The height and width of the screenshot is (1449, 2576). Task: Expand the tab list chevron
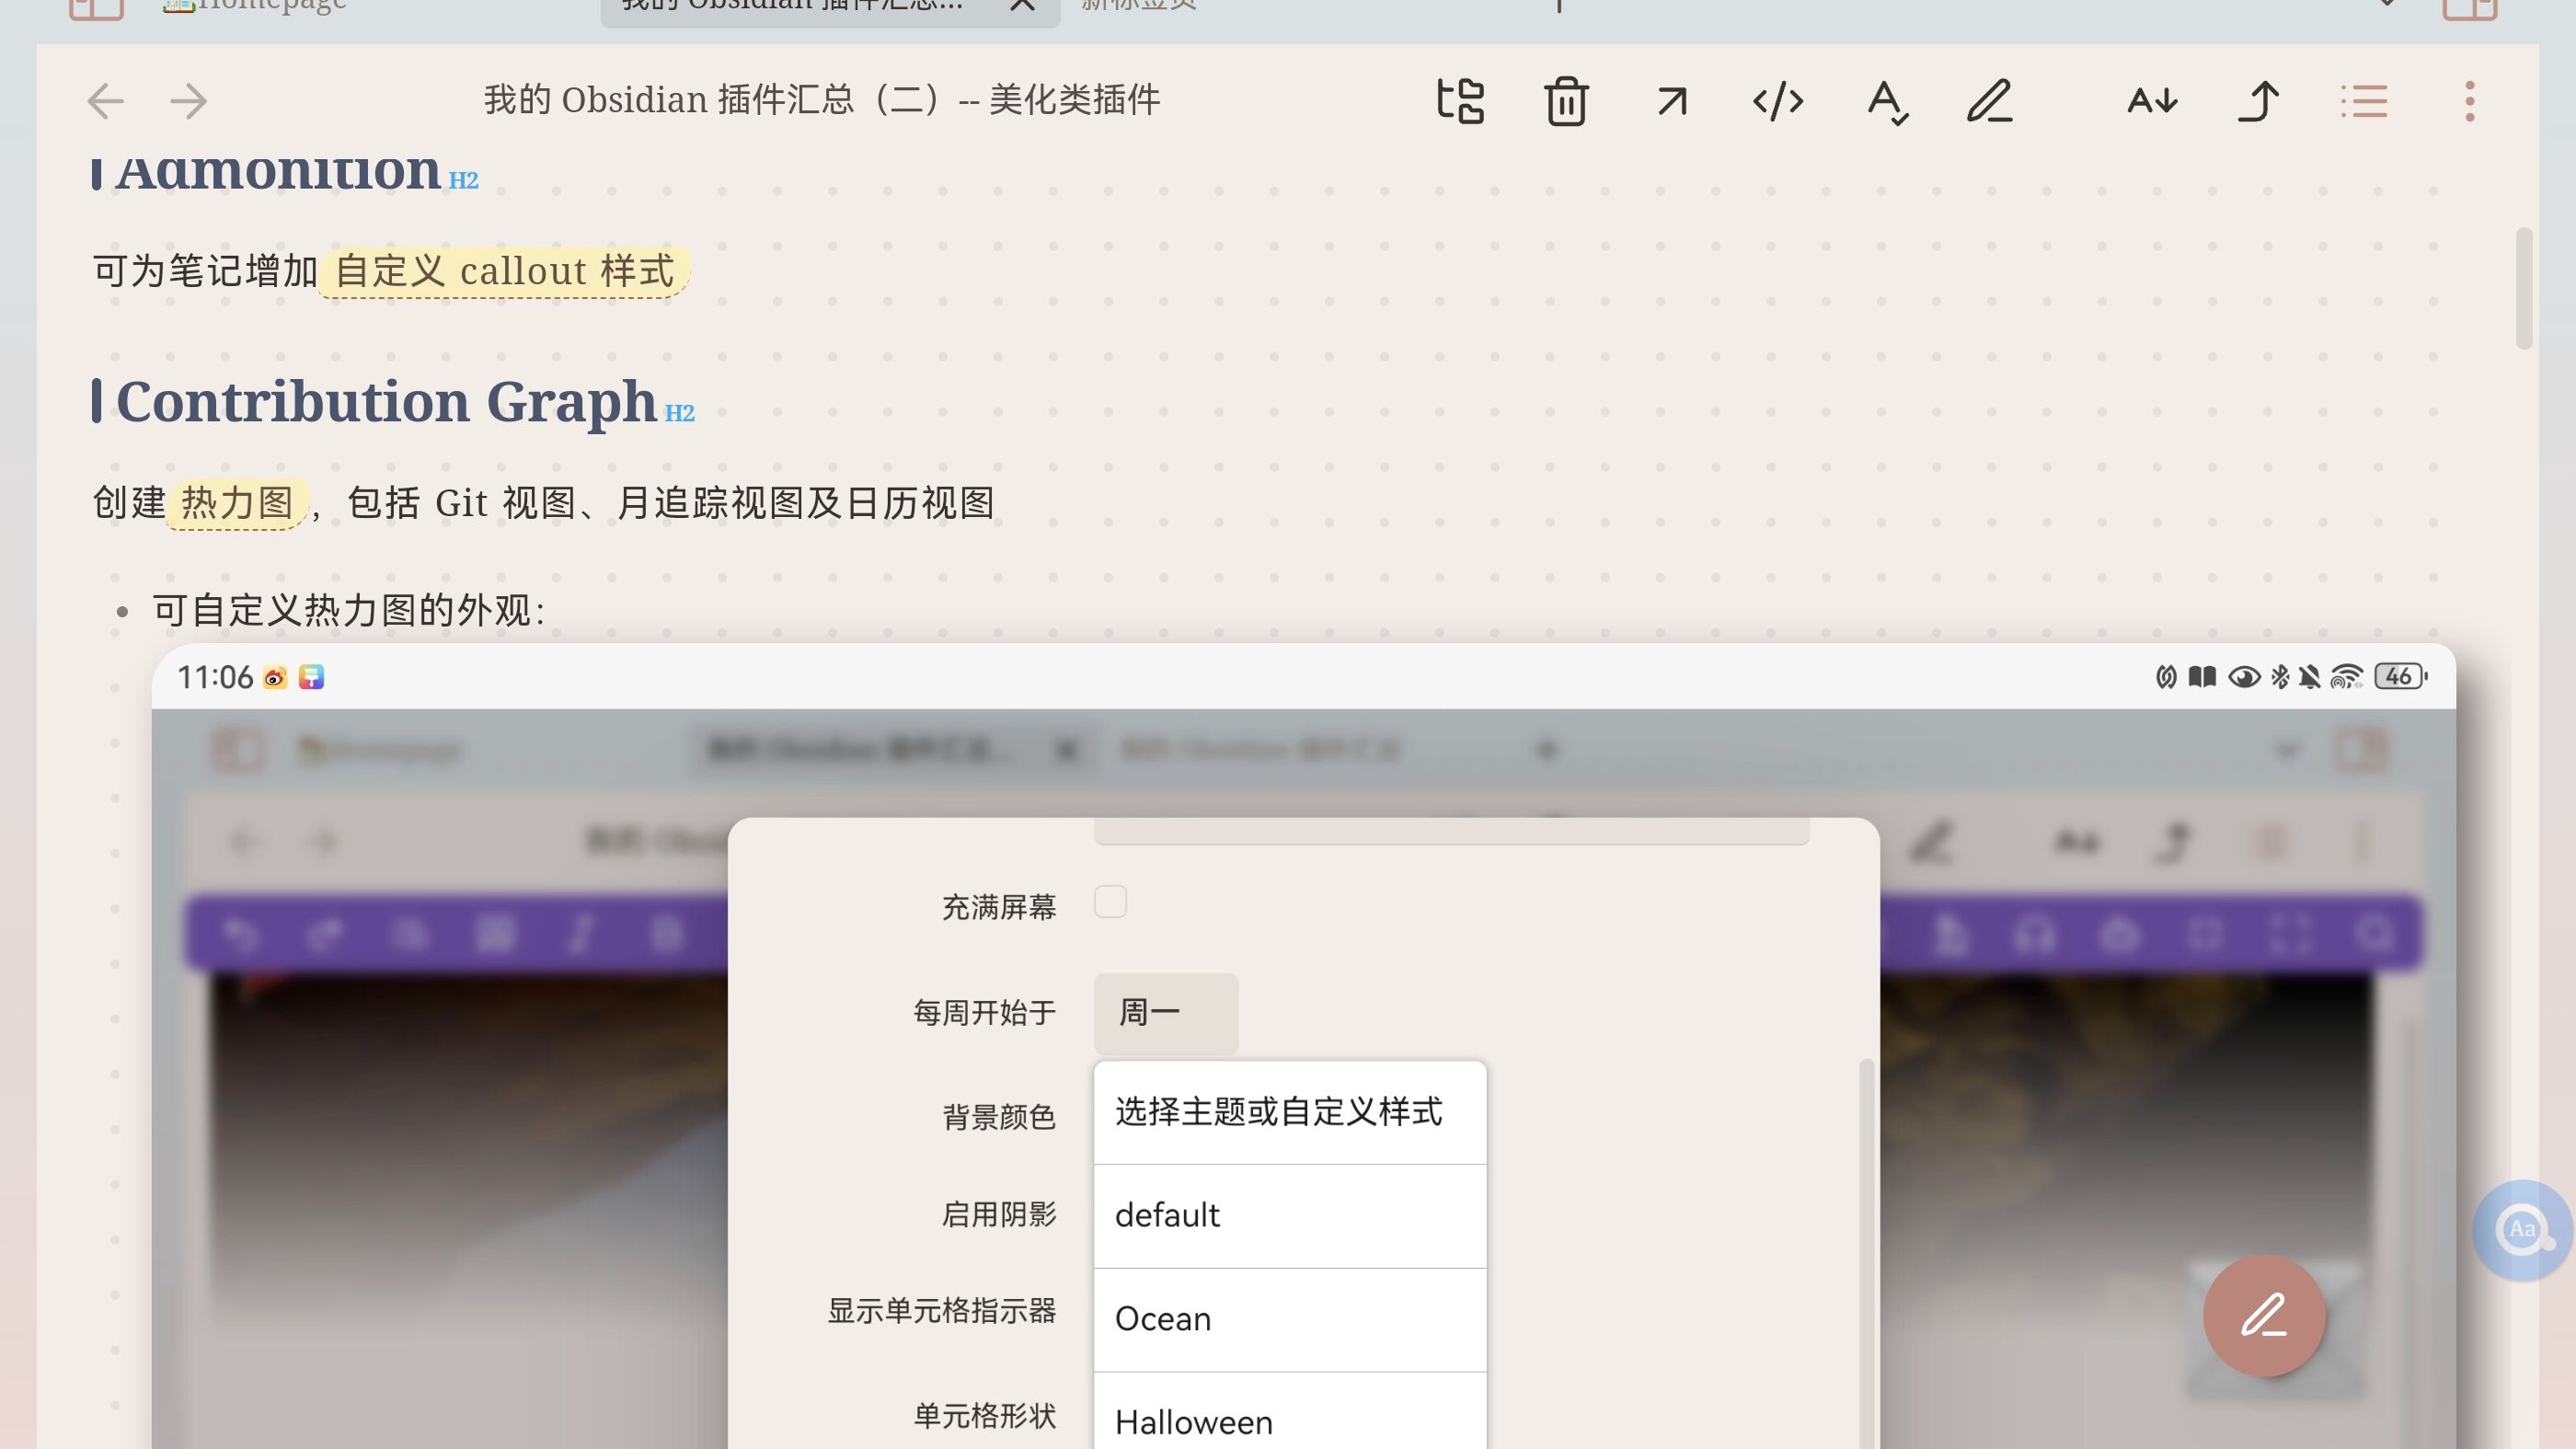tap(2387, 4)
